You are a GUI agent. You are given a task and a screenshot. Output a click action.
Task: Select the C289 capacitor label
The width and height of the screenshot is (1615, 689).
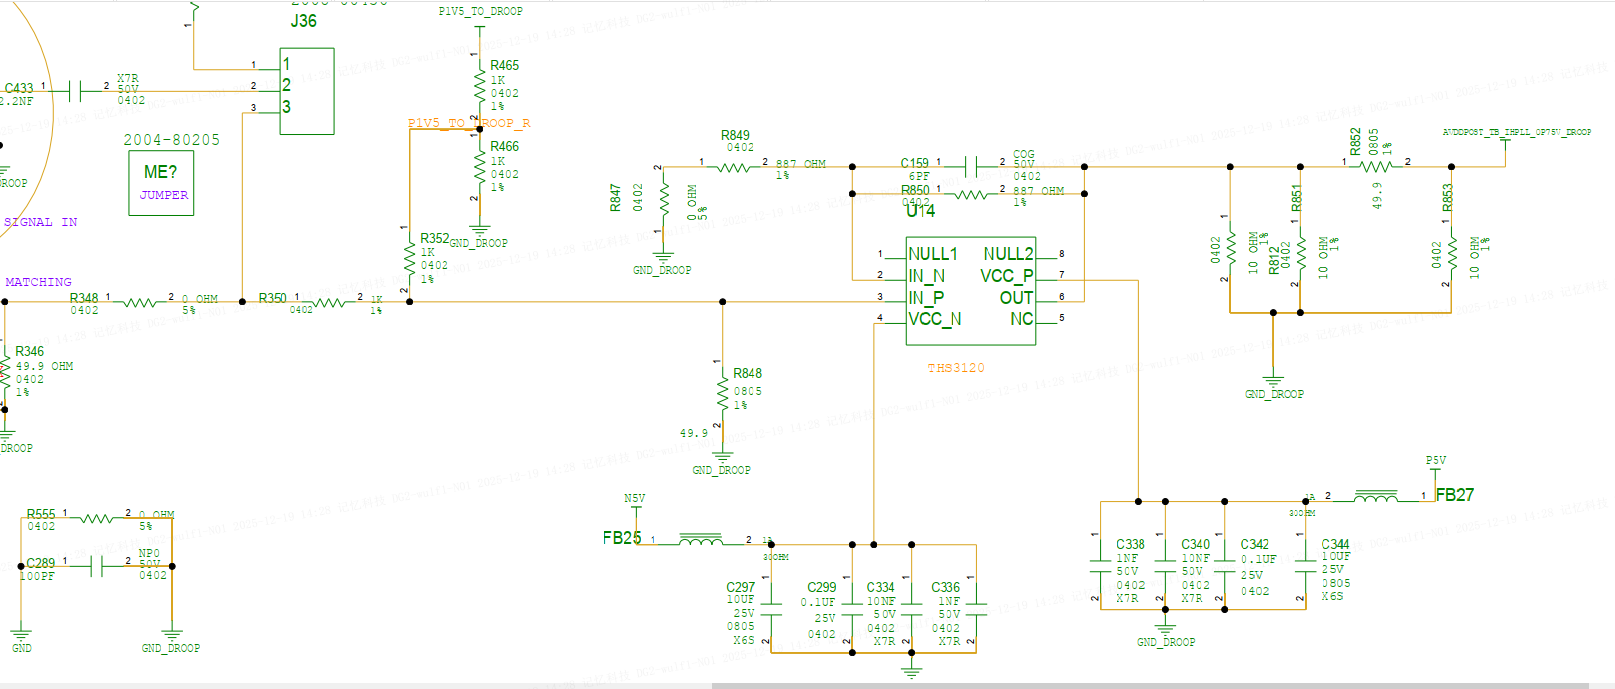40,563
